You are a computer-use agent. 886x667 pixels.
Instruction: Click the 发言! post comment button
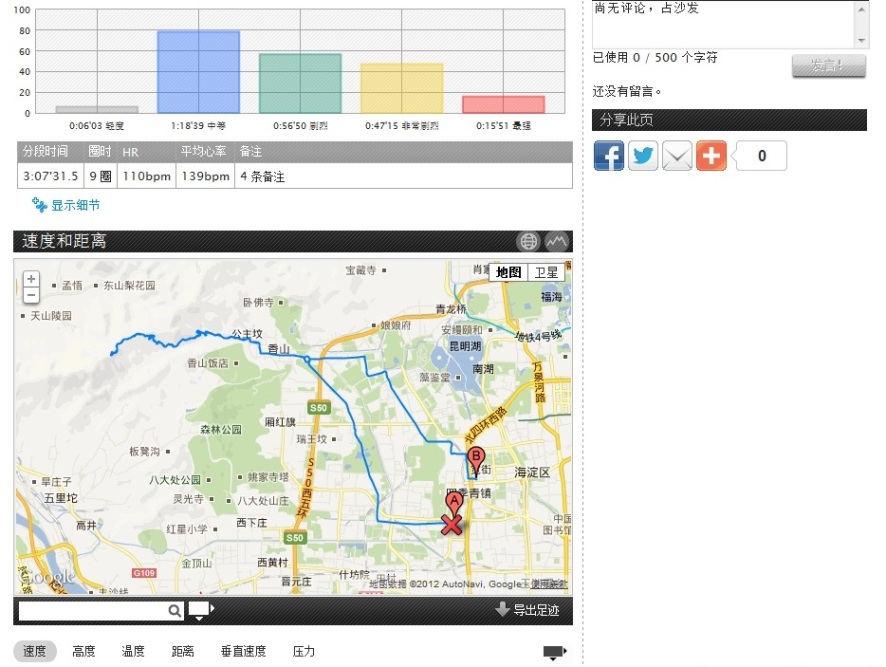click(x=828, y=66)
